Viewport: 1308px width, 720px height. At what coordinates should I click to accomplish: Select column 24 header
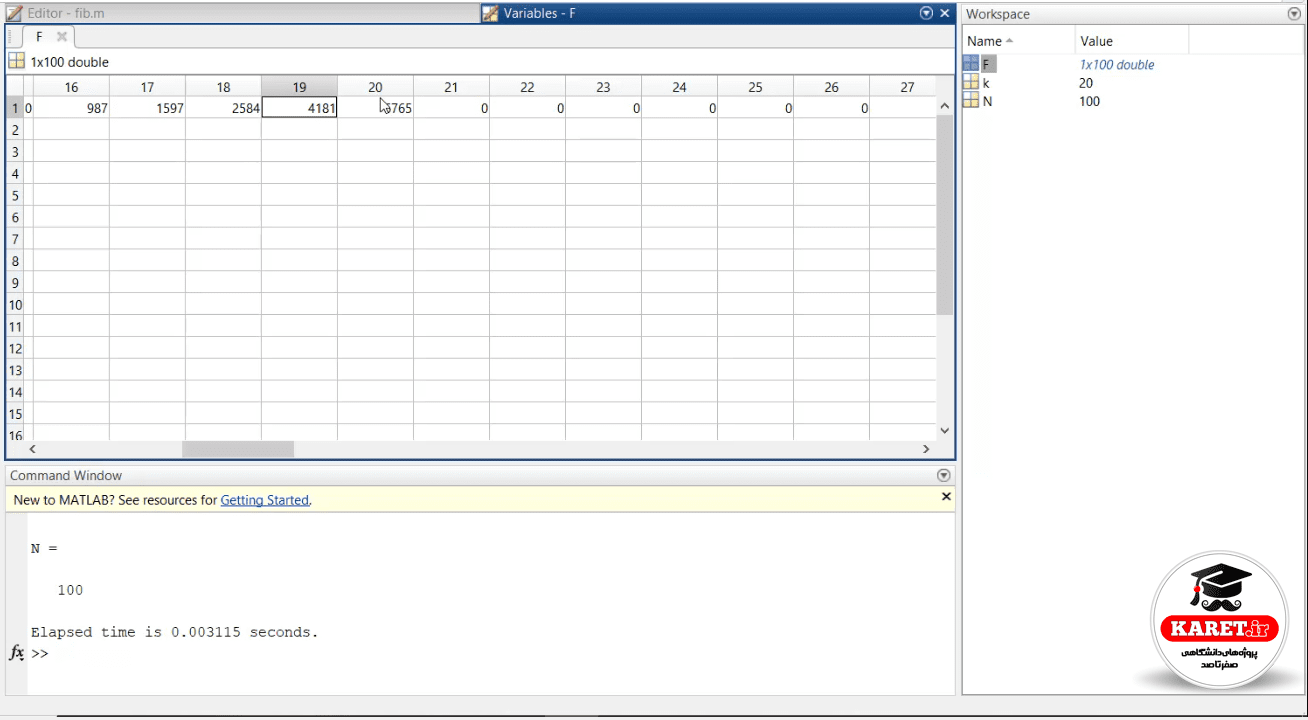pos(679,87)
